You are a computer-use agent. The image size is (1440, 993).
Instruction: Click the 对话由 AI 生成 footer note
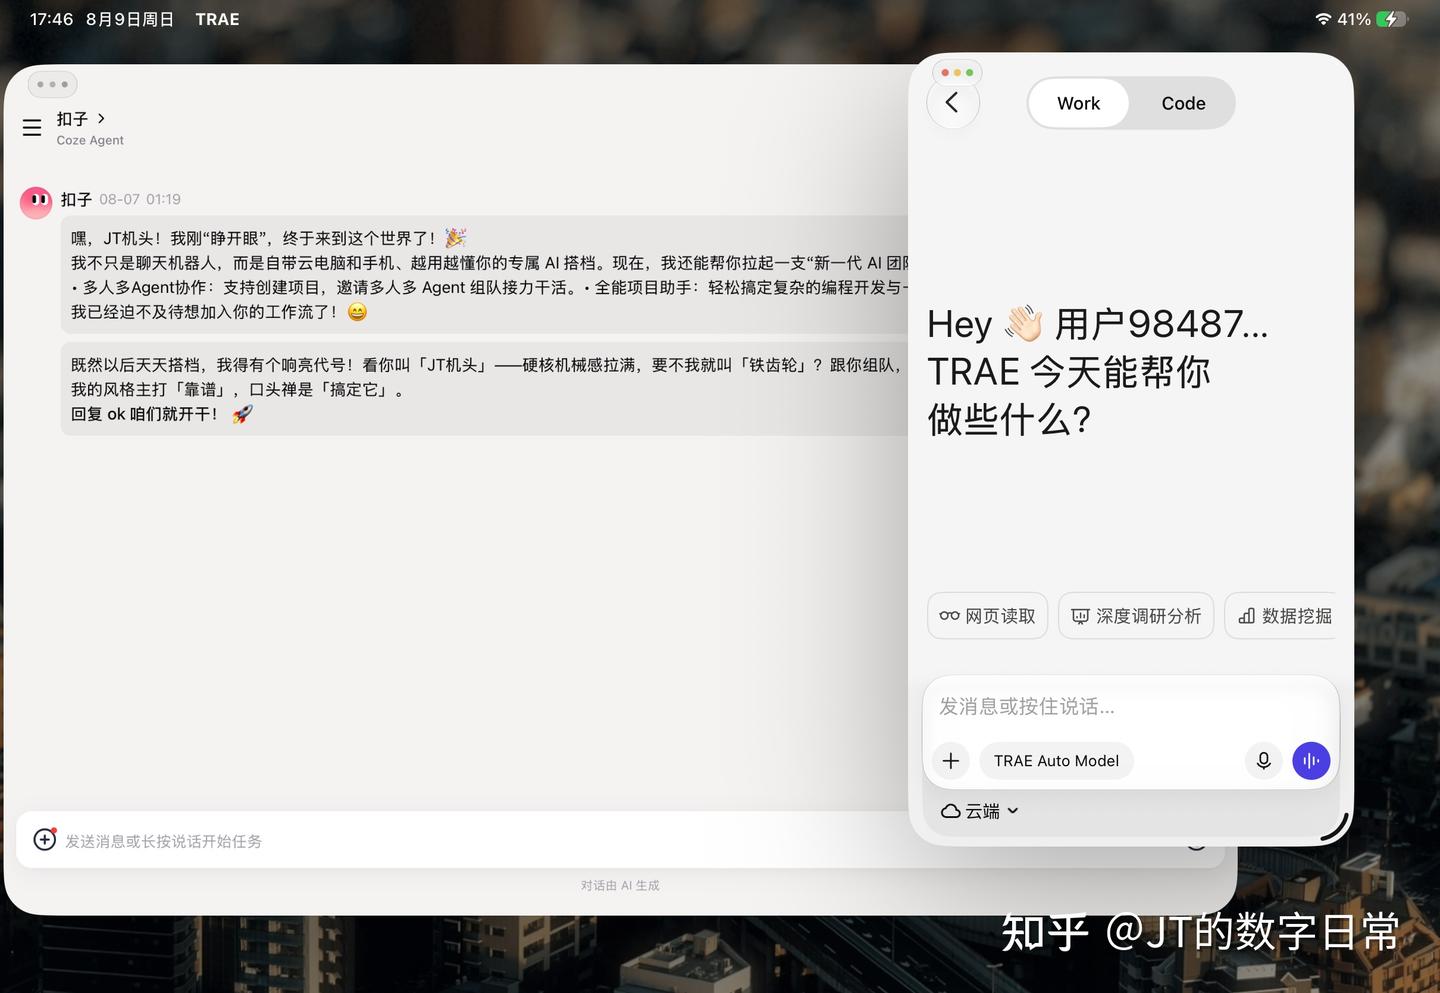[x=620, y=885]
